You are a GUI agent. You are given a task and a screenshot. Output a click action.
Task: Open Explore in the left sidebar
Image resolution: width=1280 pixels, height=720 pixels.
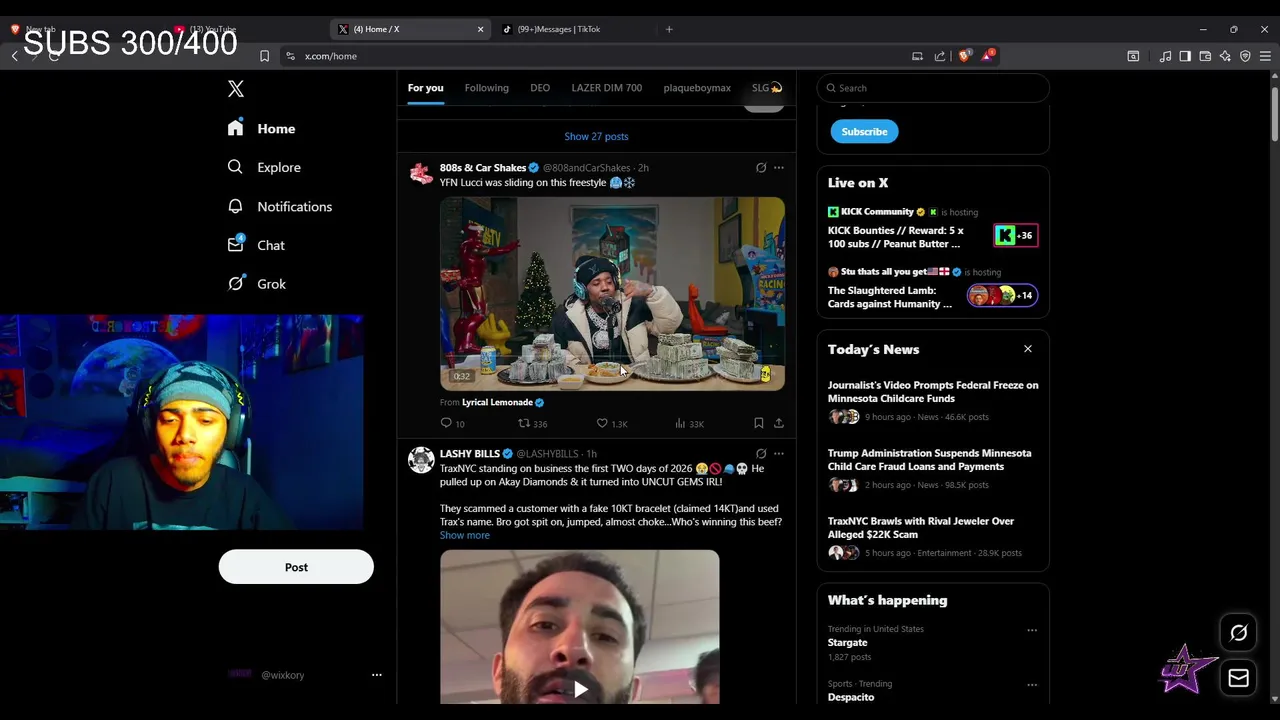(263, 167)
